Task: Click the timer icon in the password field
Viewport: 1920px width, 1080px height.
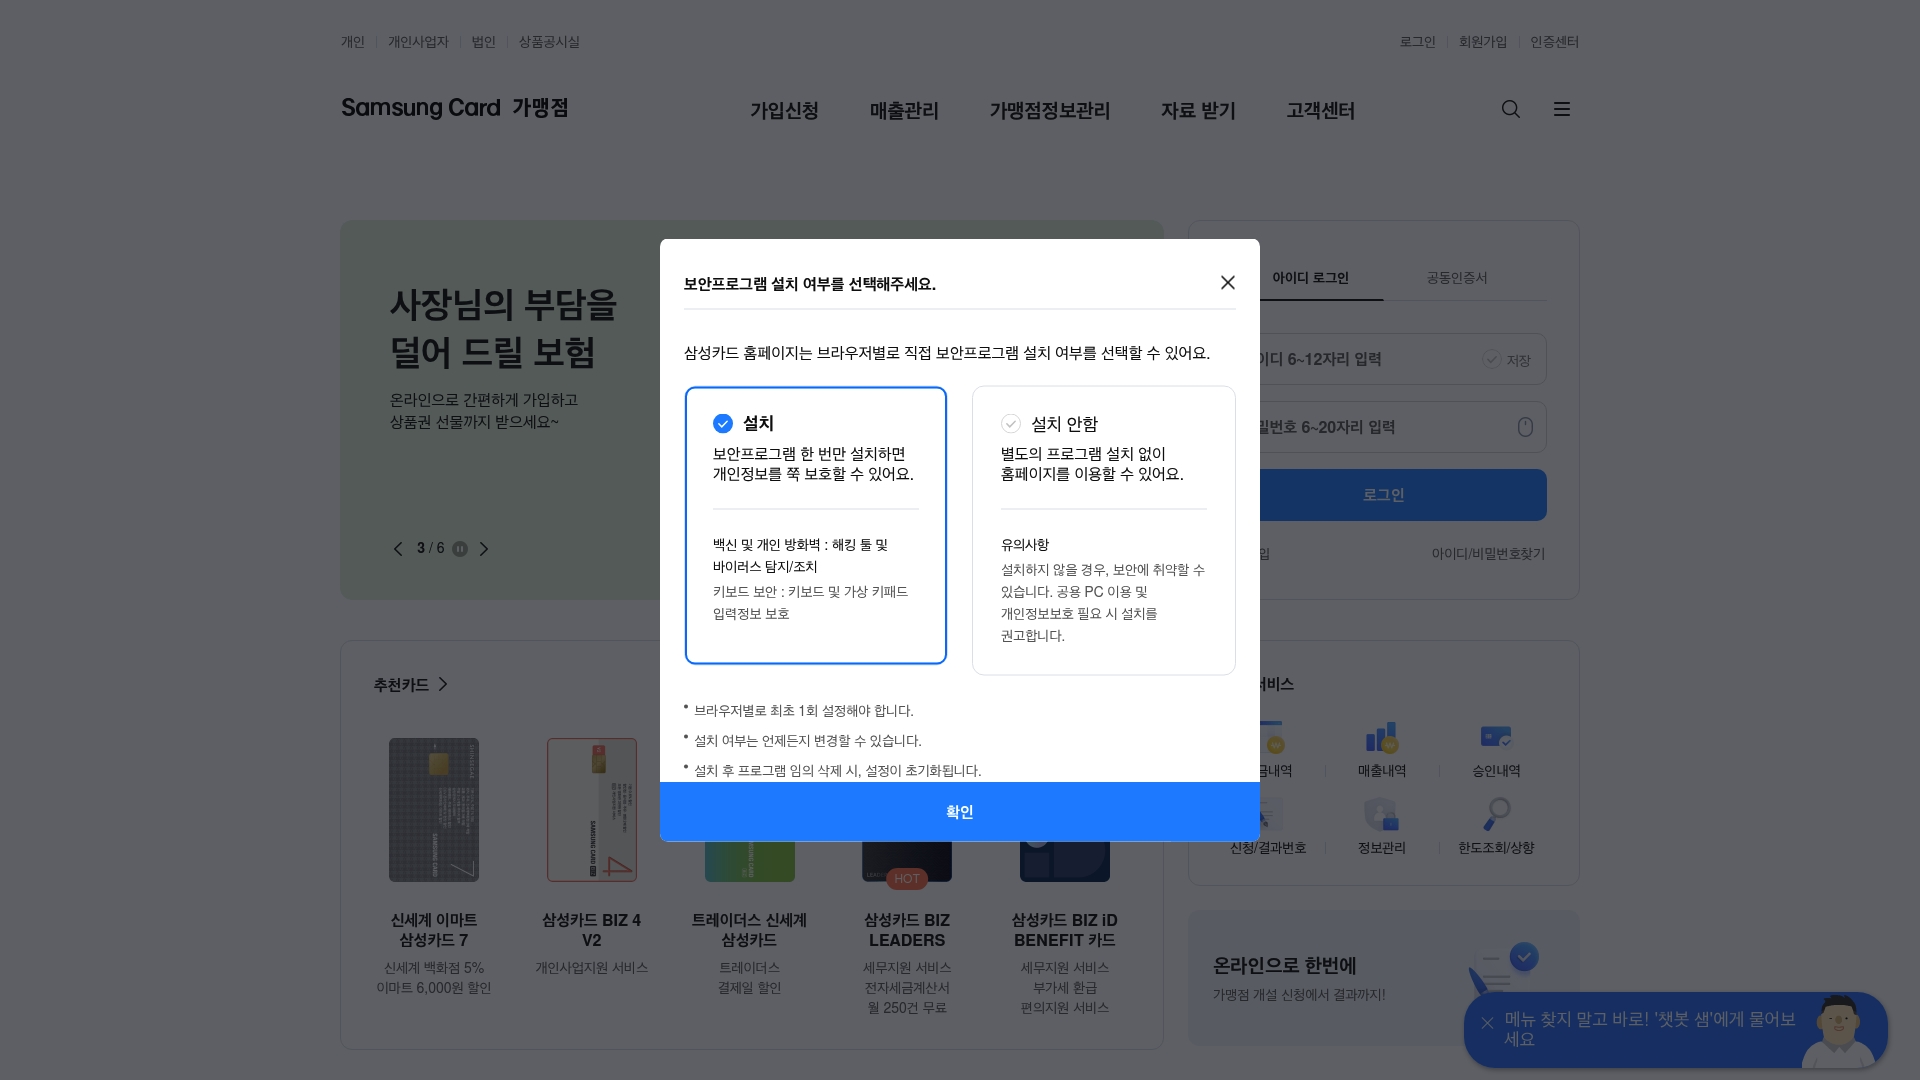Action: coord(1524,427)
